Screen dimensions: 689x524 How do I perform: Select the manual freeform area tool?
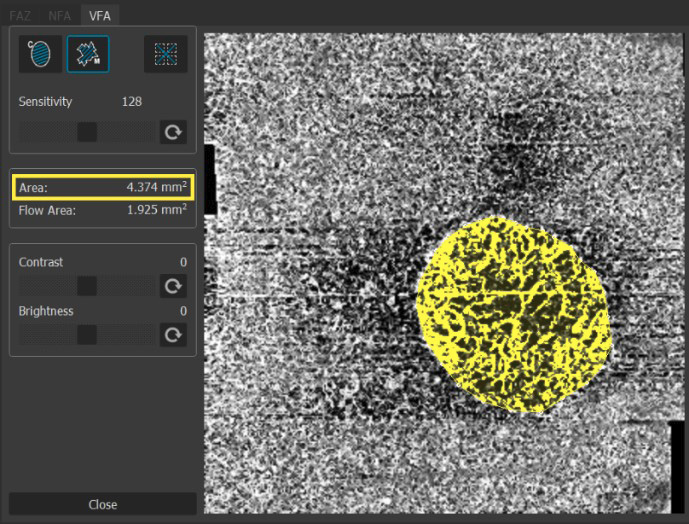point(88,55)
